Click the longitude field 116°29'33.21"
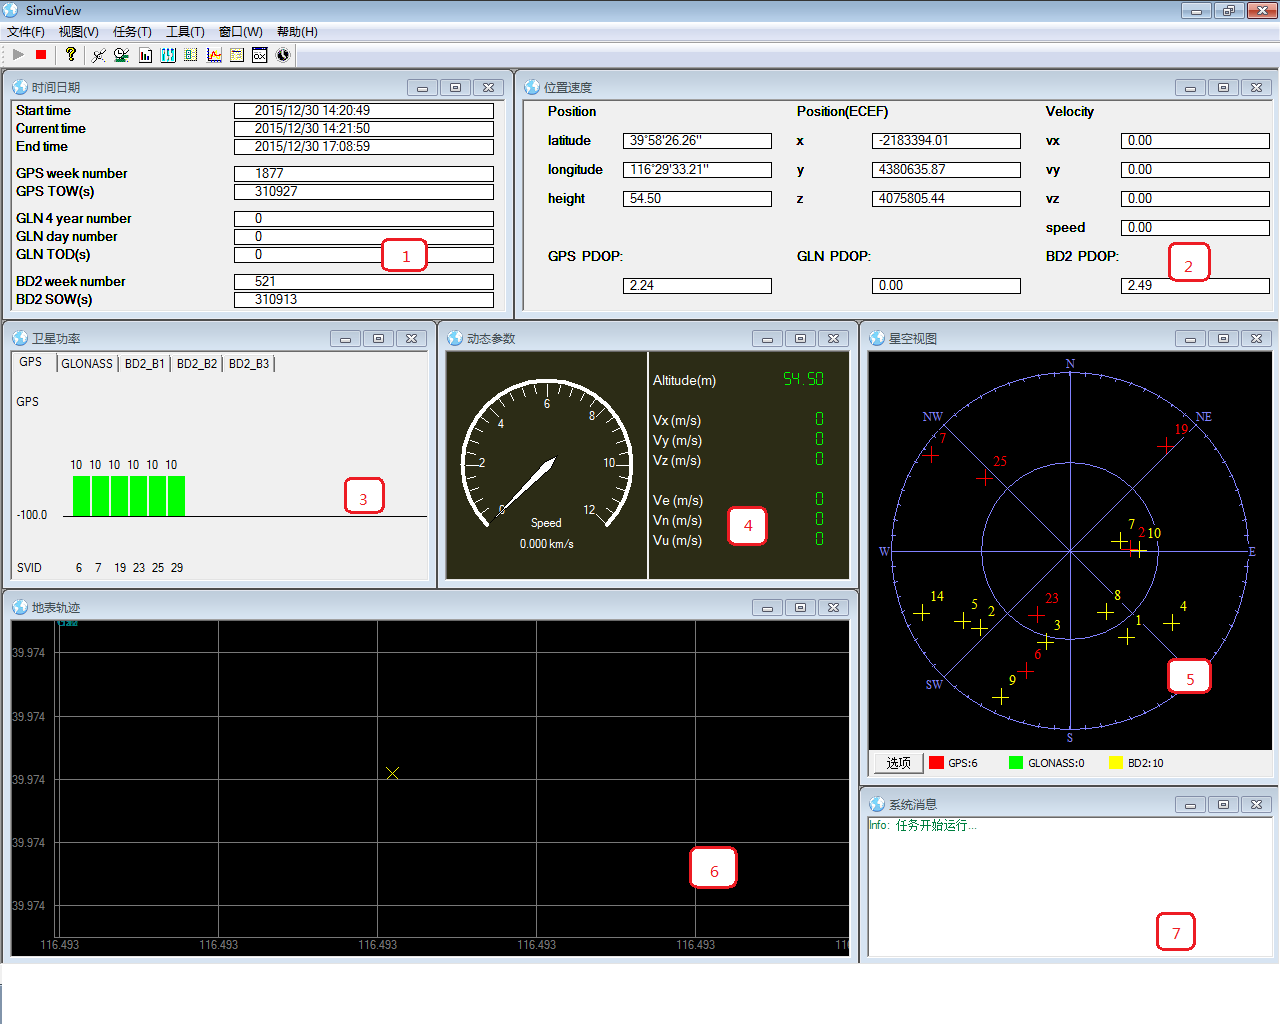This screenshot has width=1280, height=1024. (697, 170)
